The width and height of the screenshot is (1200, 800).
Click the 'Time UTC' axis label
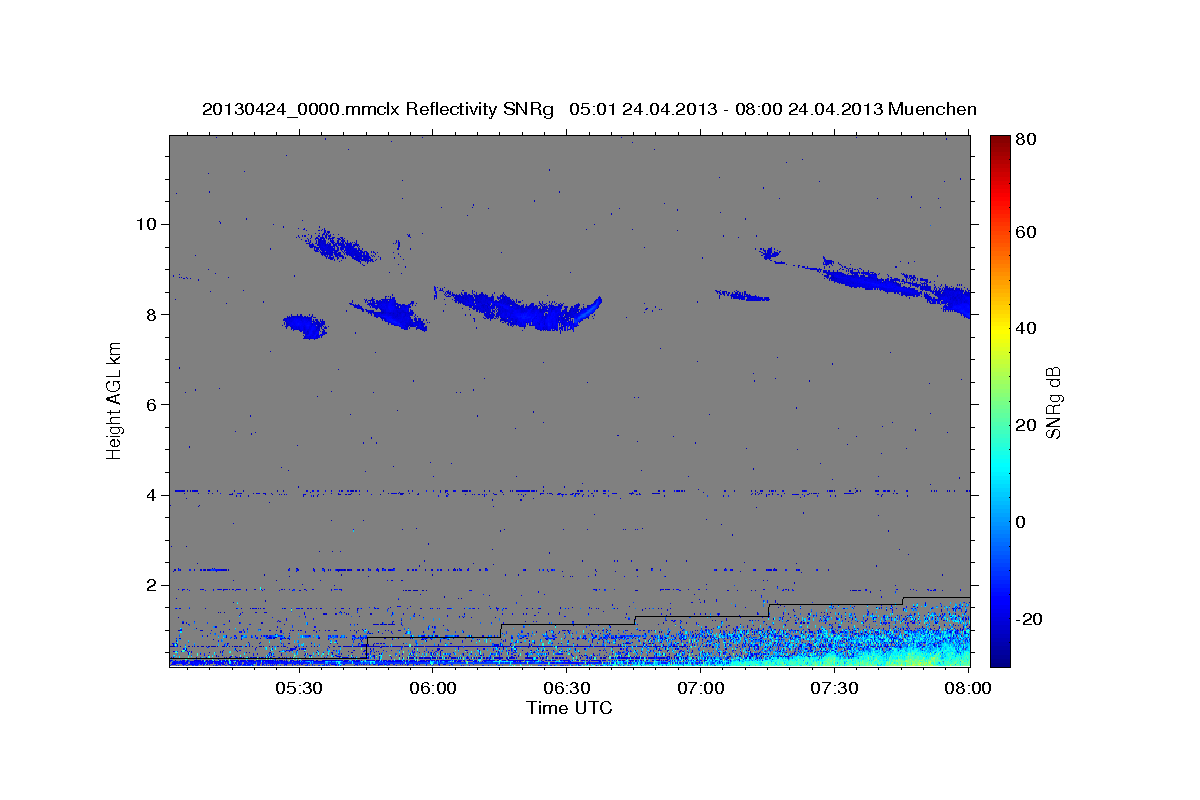coord(569,708)
